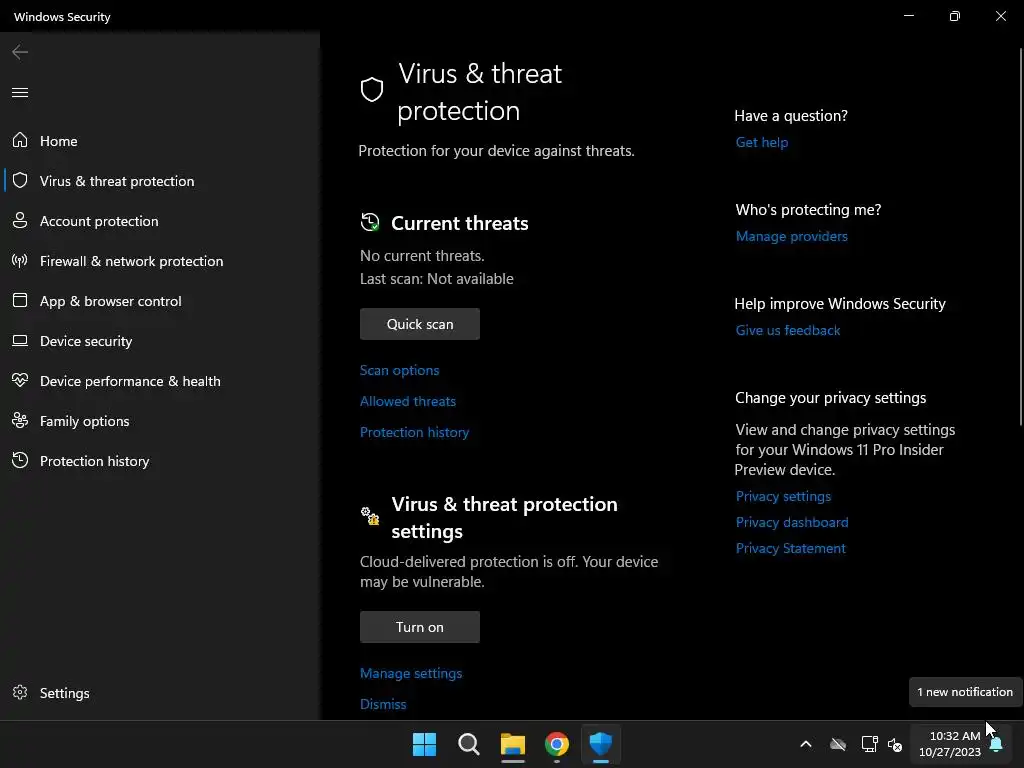Click the 1 new notification tooltip
The height and width of the screenshot is (768, 1024).
click(x=965, y=692)
